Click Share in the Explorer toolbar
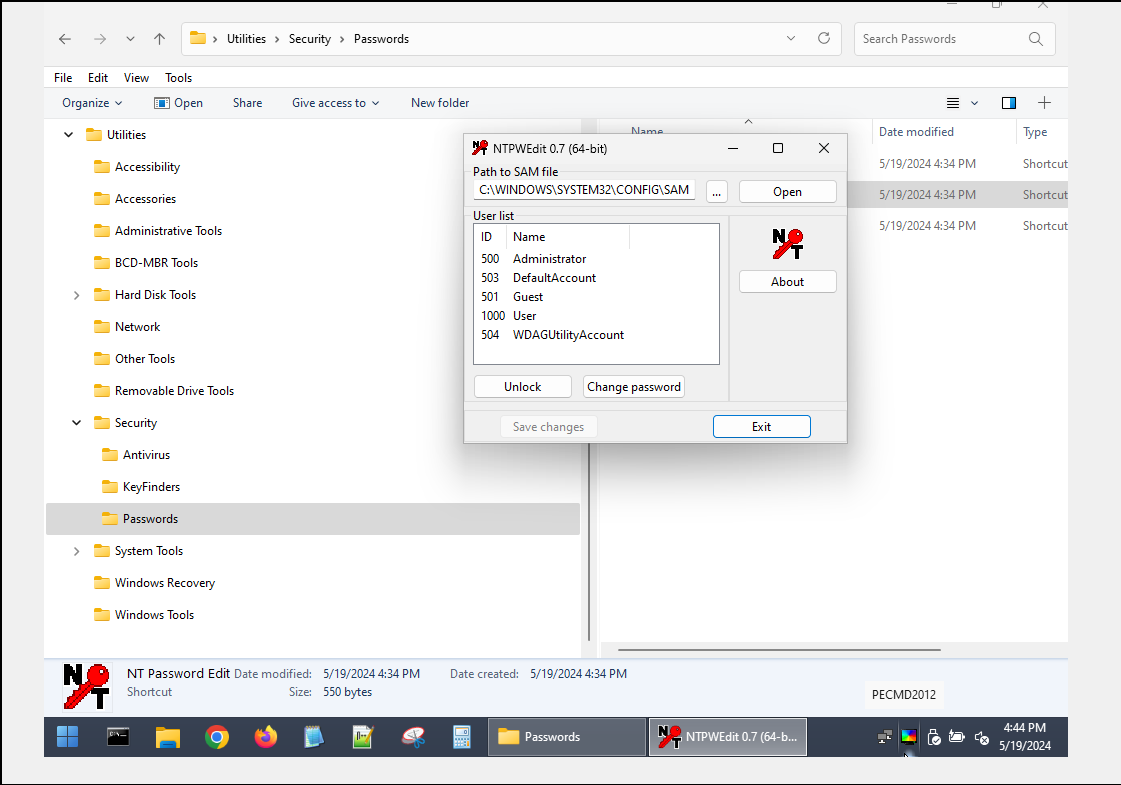 (247, 103)
